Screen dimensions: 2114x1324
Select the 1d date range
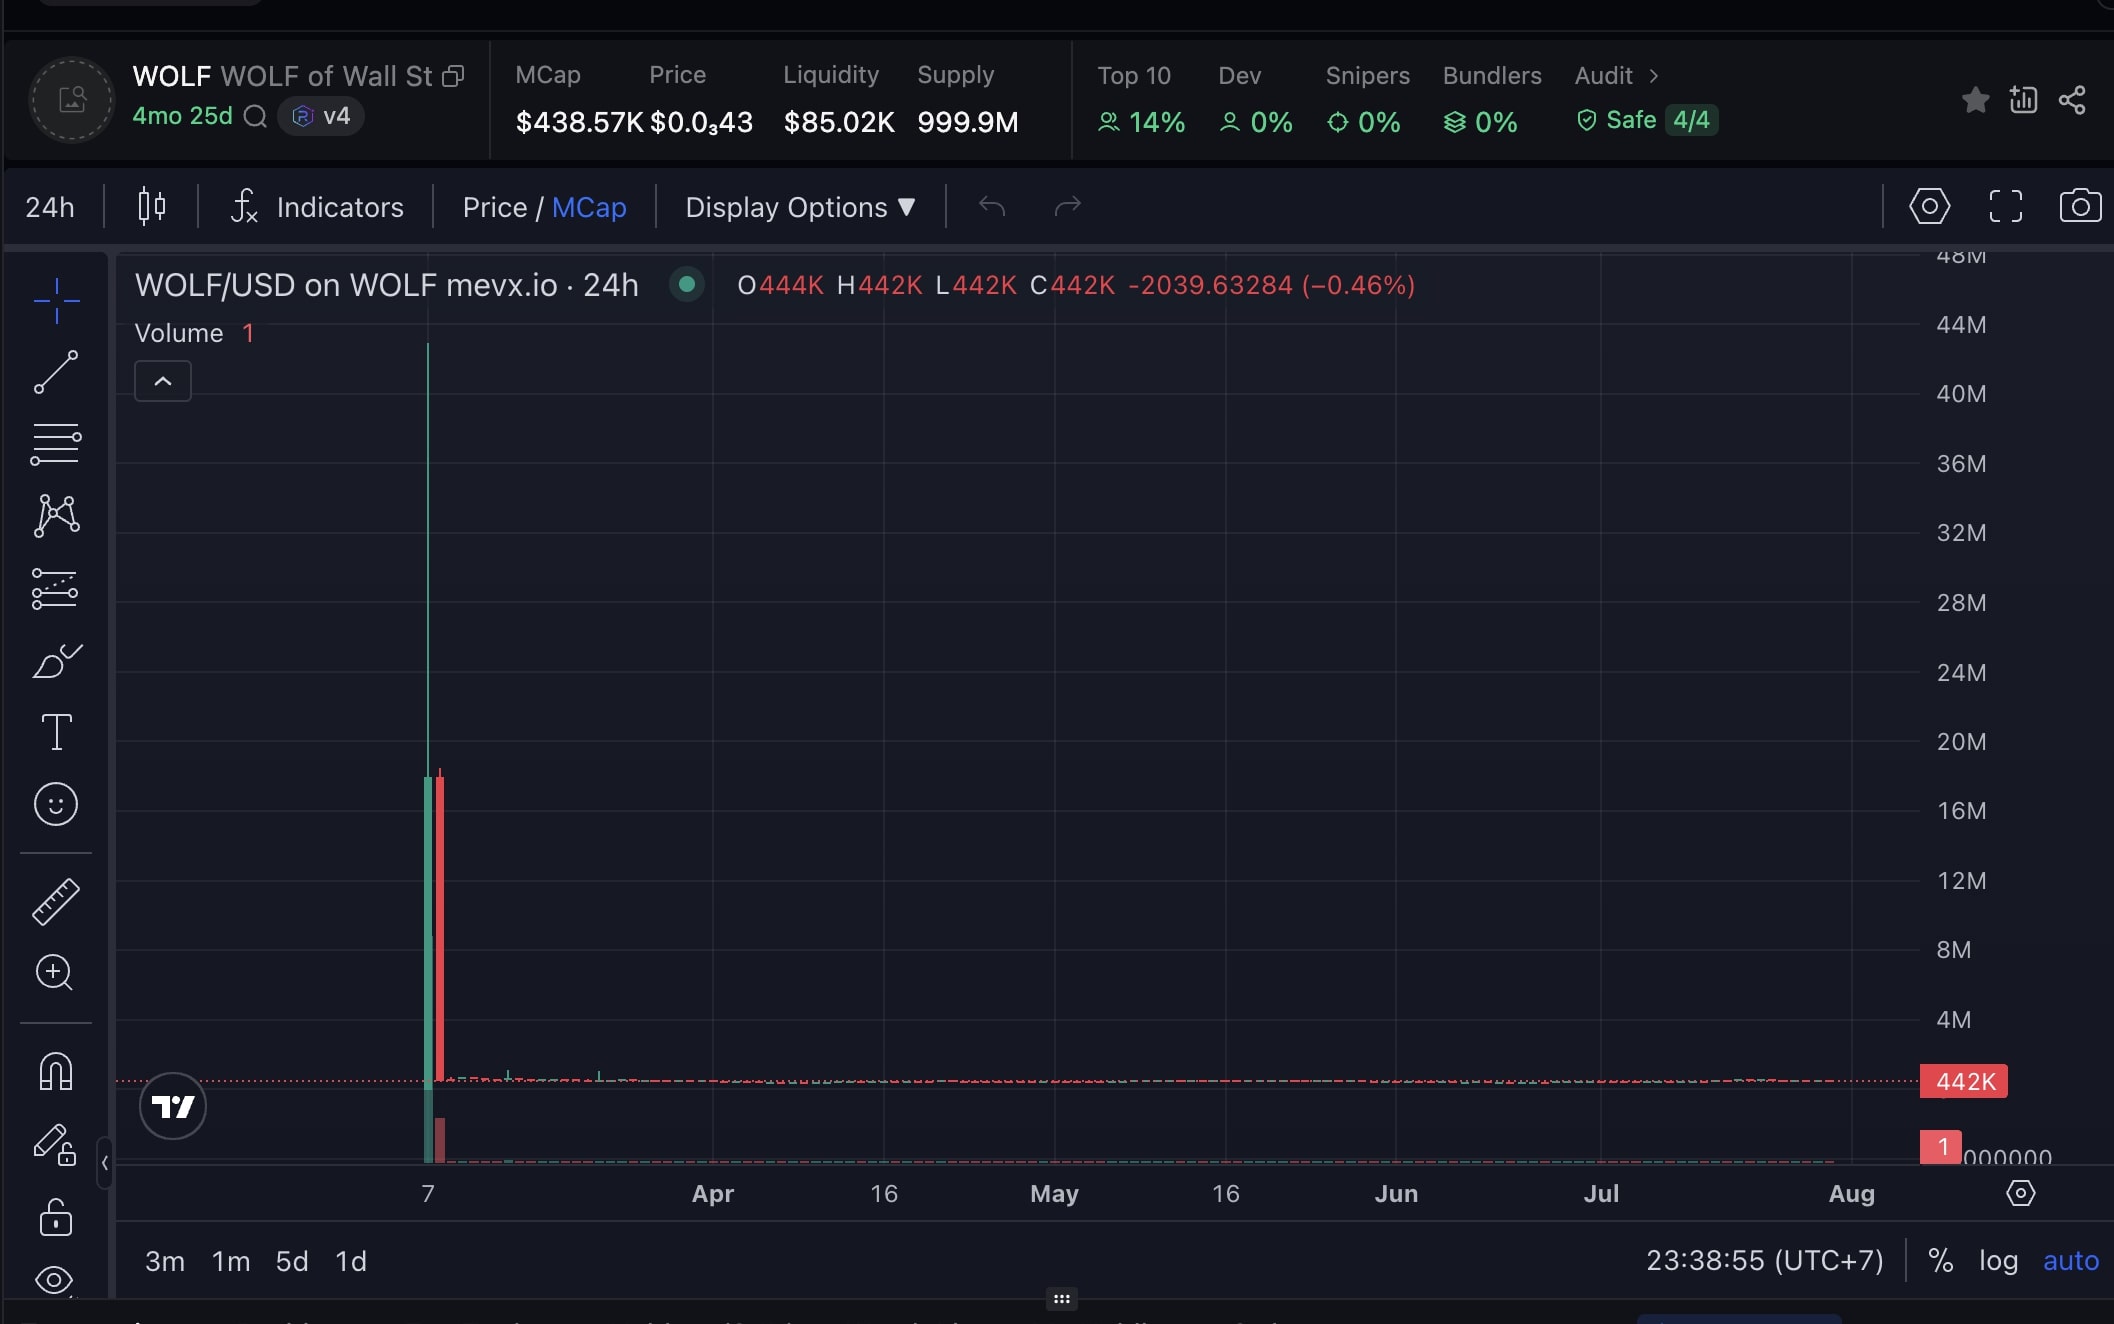[x=351, y=1261]
